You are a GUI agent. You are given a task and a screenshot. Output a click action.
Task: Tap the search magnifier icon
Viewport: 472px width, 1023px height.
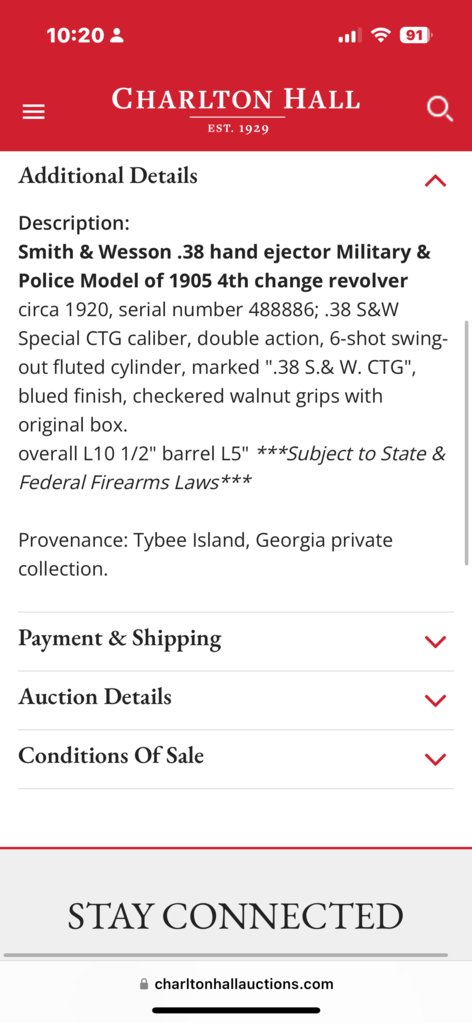pyautogui.click(x=439, y=110)
